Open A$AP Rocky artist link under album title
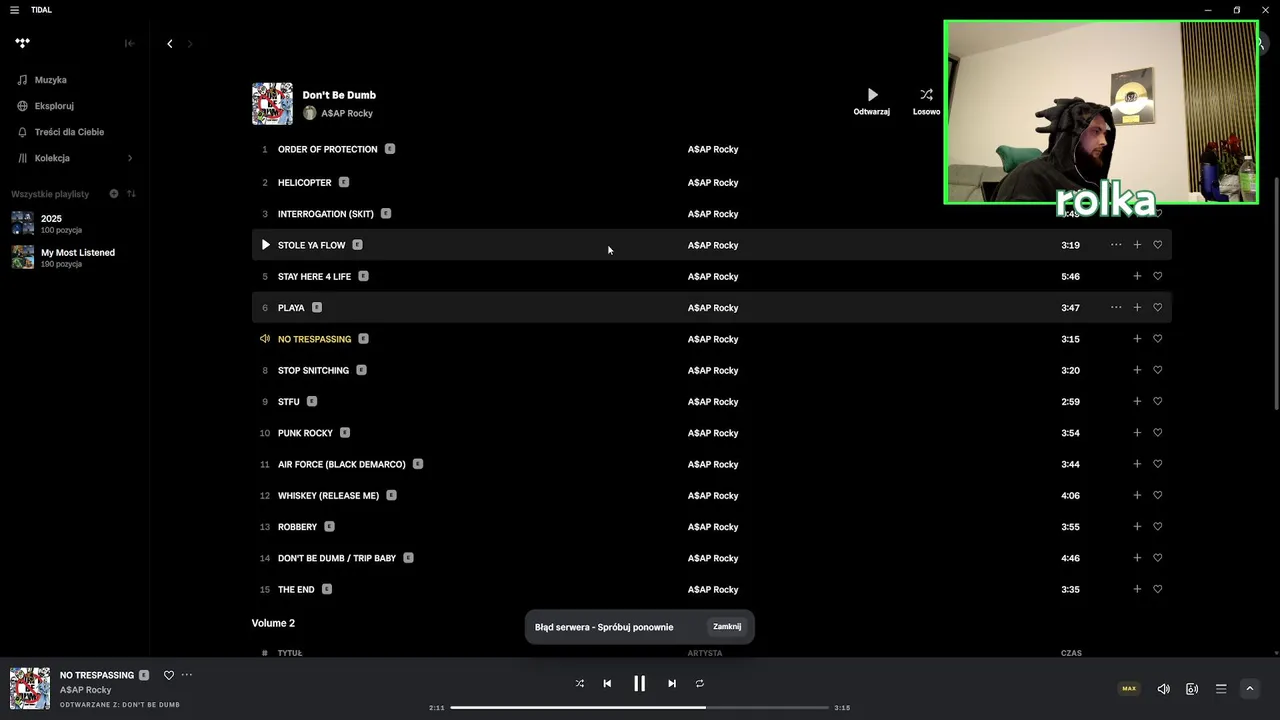 point(347,114)
